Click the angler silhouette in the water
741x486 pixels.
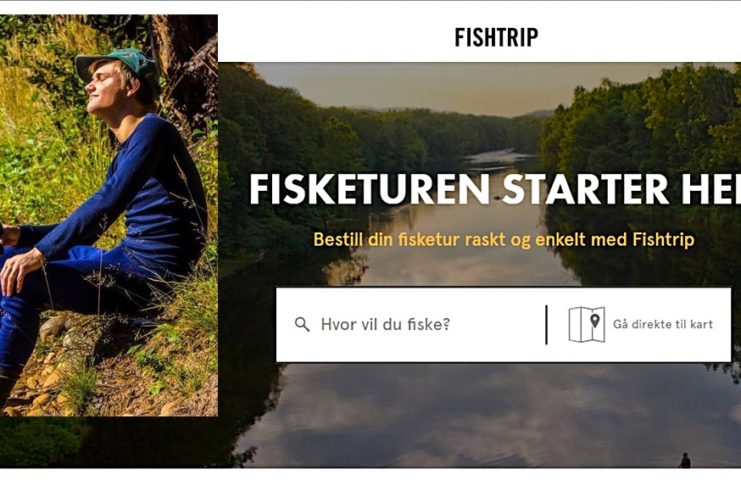tap(684, 460)
